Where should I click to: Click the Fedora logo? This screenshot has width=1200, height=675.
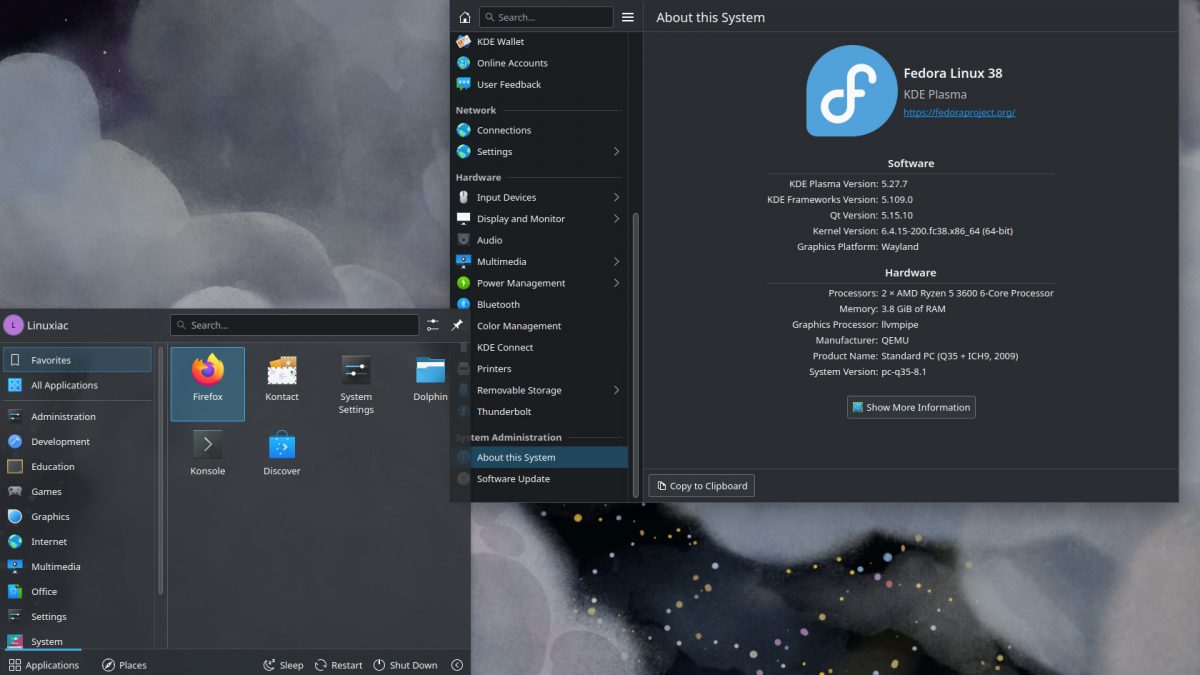[851, 91]
